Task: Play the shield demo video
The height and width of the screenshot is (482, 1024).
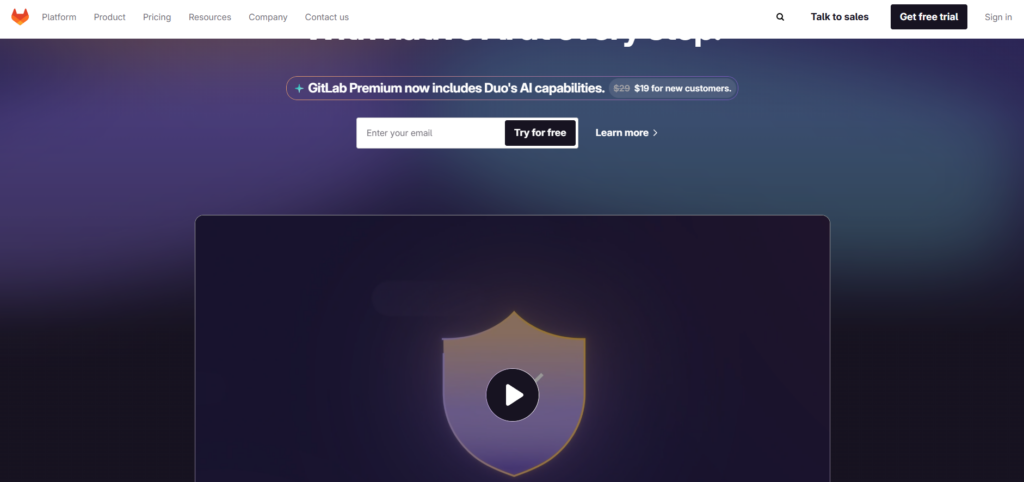Action: [513, 395]
